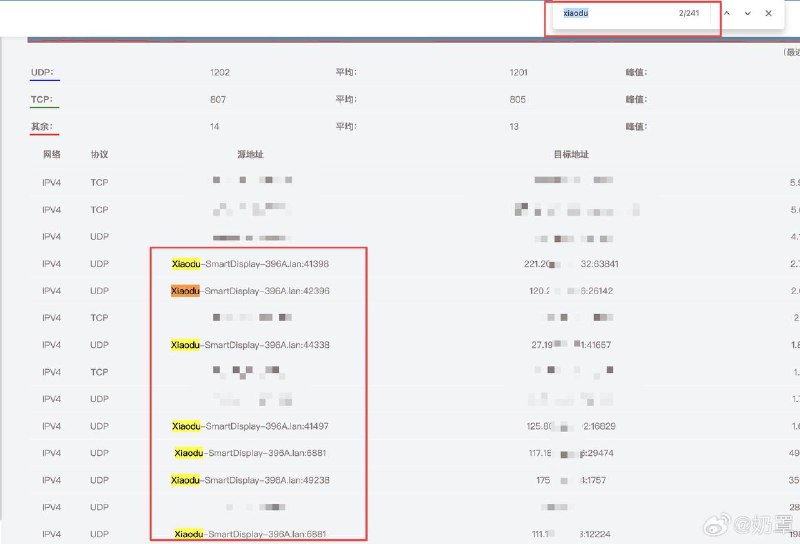Click destination address ending :1757
Viewport: 800px width, 544px height.
click(571, 480)
